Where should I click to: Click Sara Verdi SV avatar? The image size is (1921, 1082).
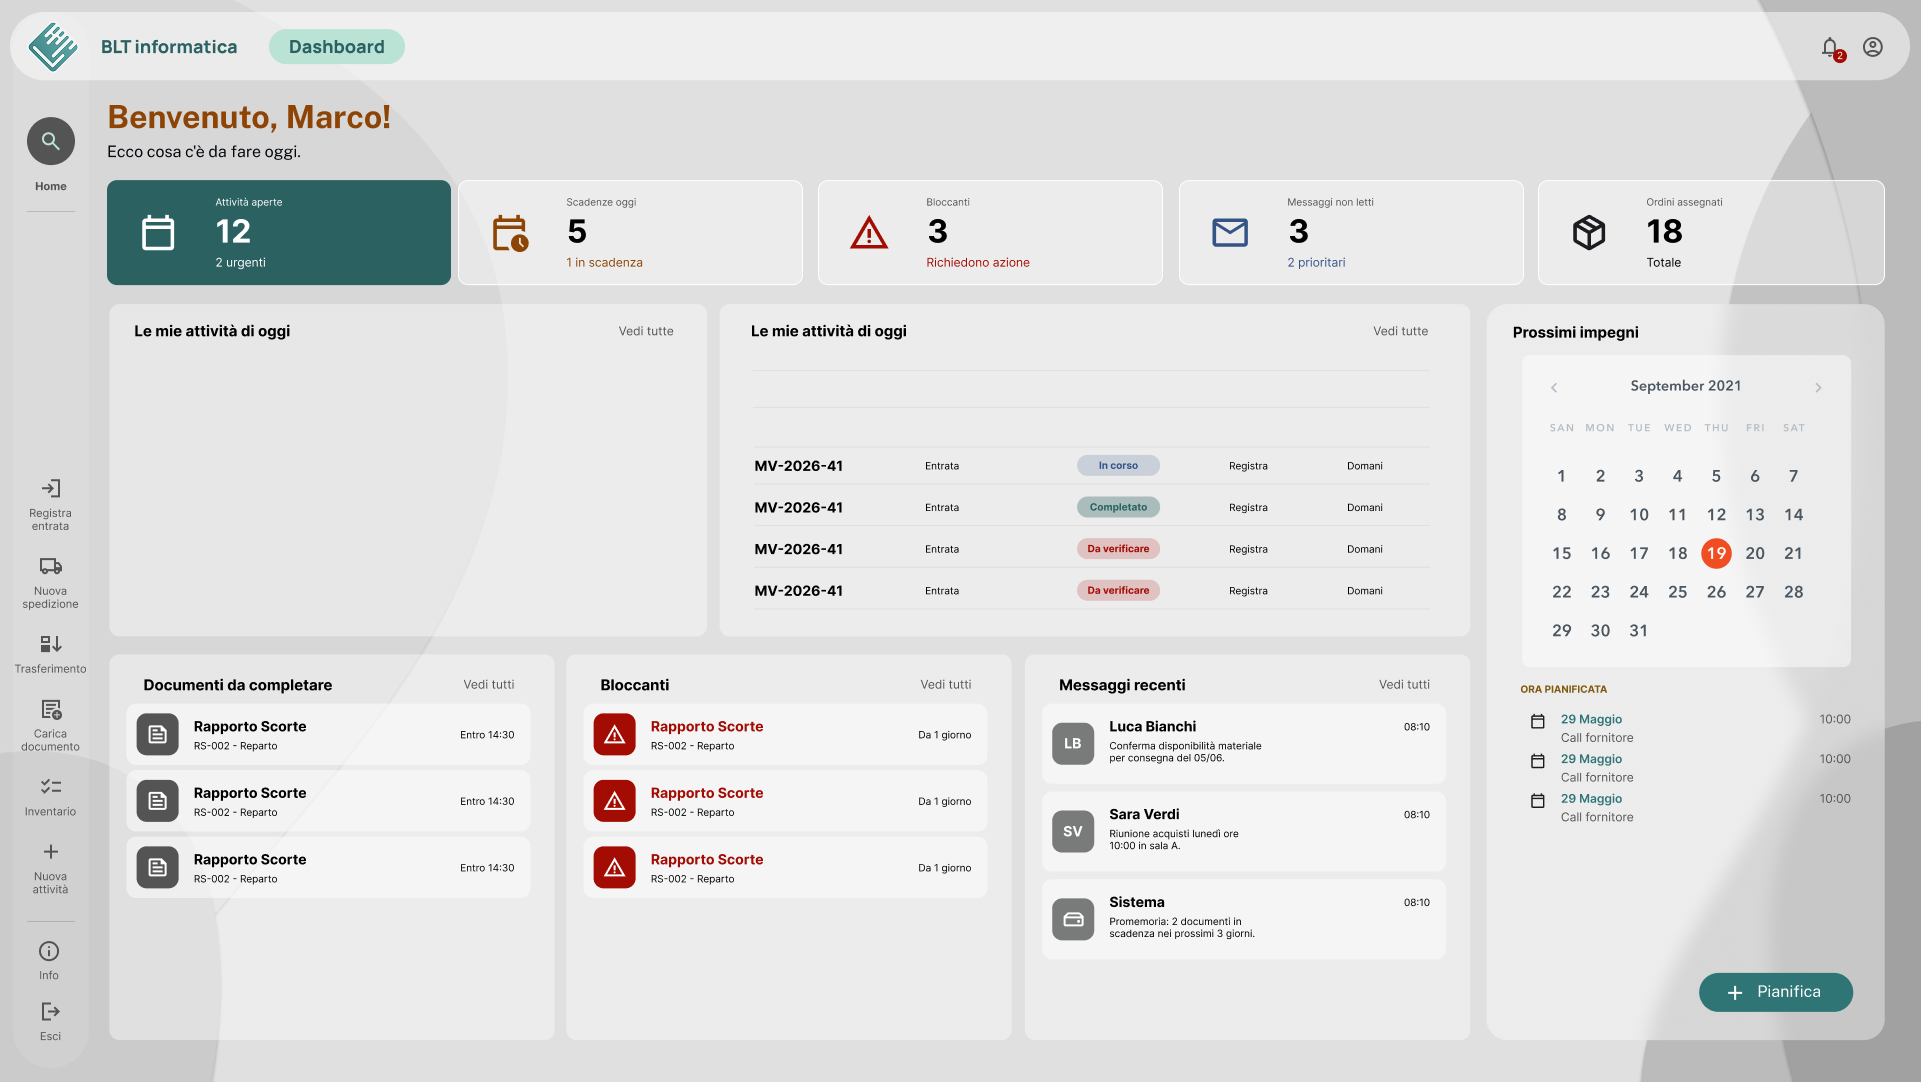(1073, 832)
